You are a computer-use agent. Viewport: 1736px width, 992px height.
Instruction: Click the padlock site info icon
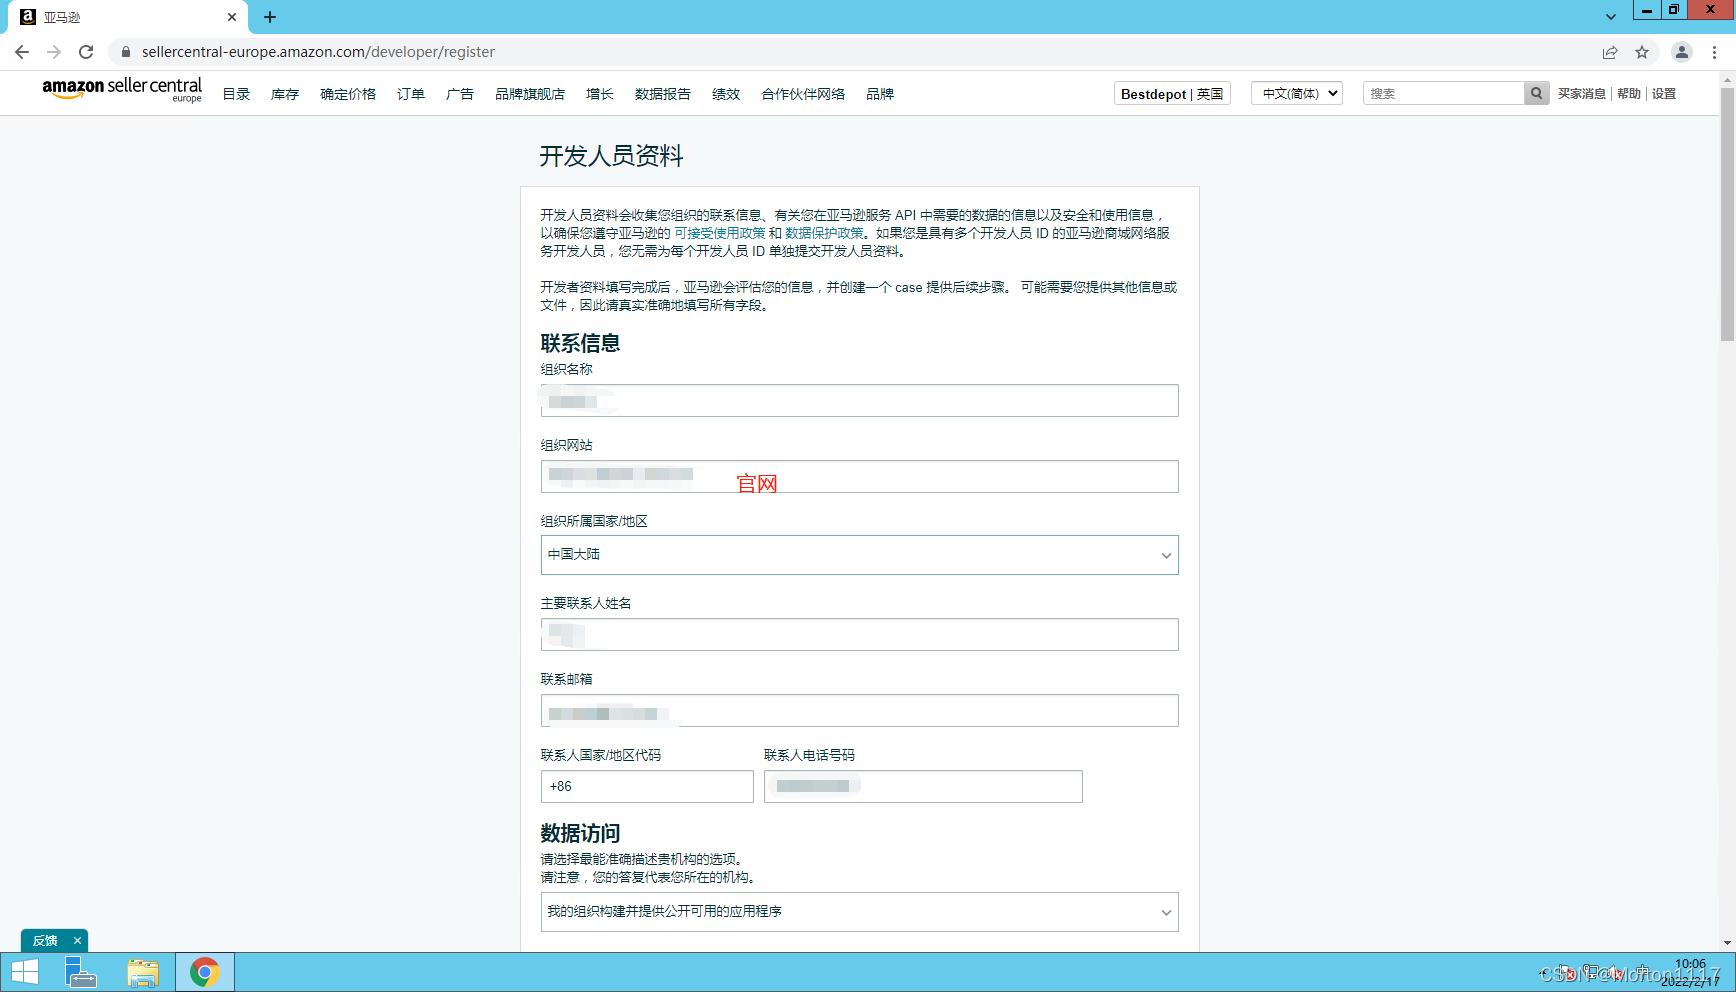pos(126,52)
